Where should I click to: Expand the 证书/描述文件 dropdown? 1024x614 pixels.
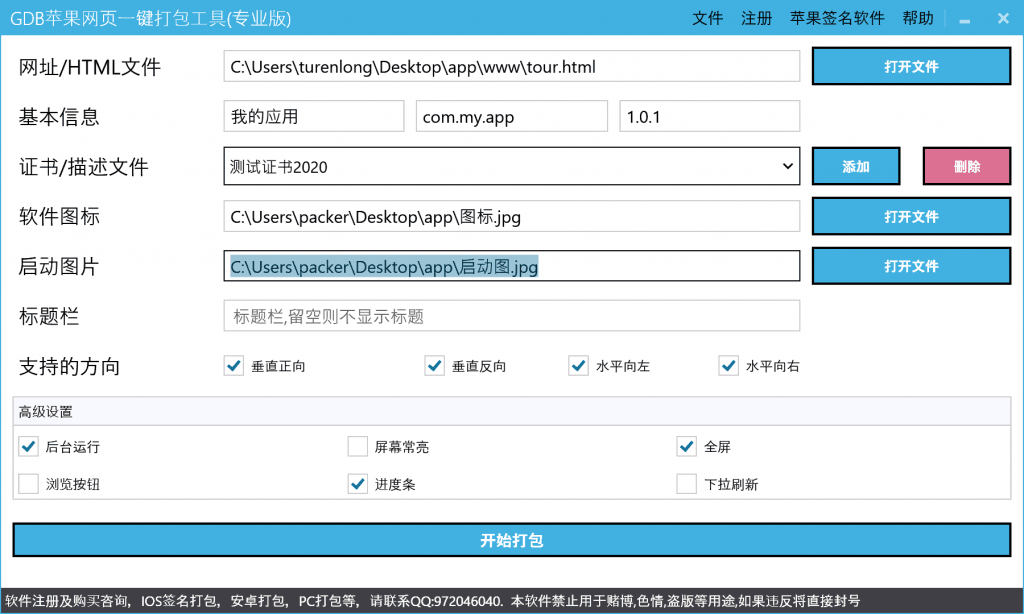(x=787, y=167)
